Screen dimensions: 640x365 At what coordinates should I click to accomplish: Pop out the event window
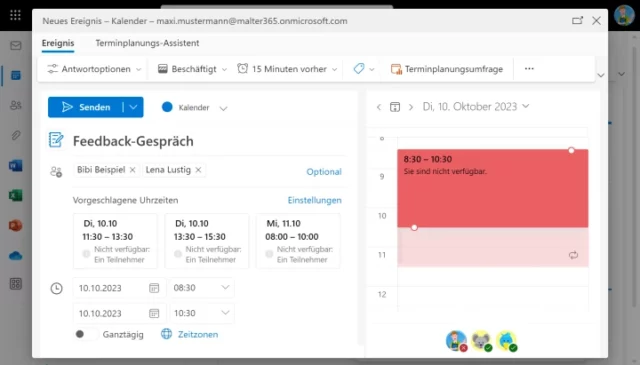click(577, 20)
